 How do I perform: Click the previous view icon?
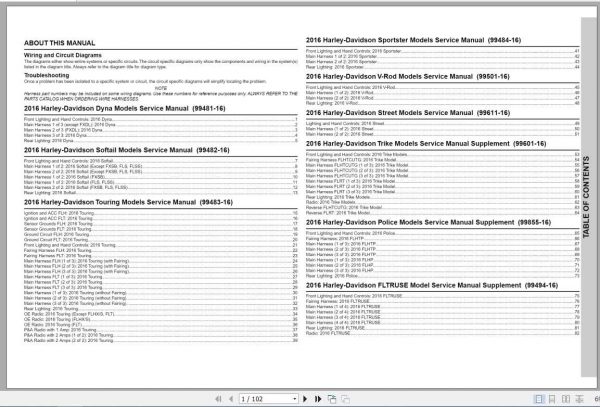pos(332,399)
